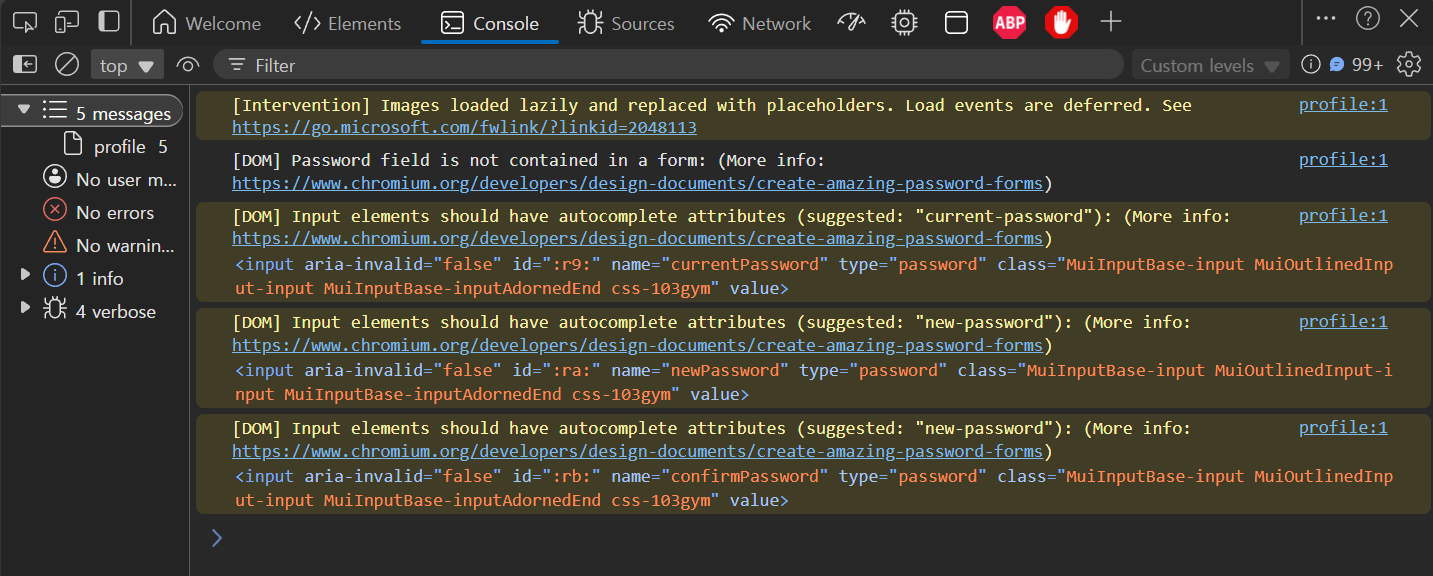Toggle the console sidebar panel
Screen dimensions: 1433x576
click(25, 65)
